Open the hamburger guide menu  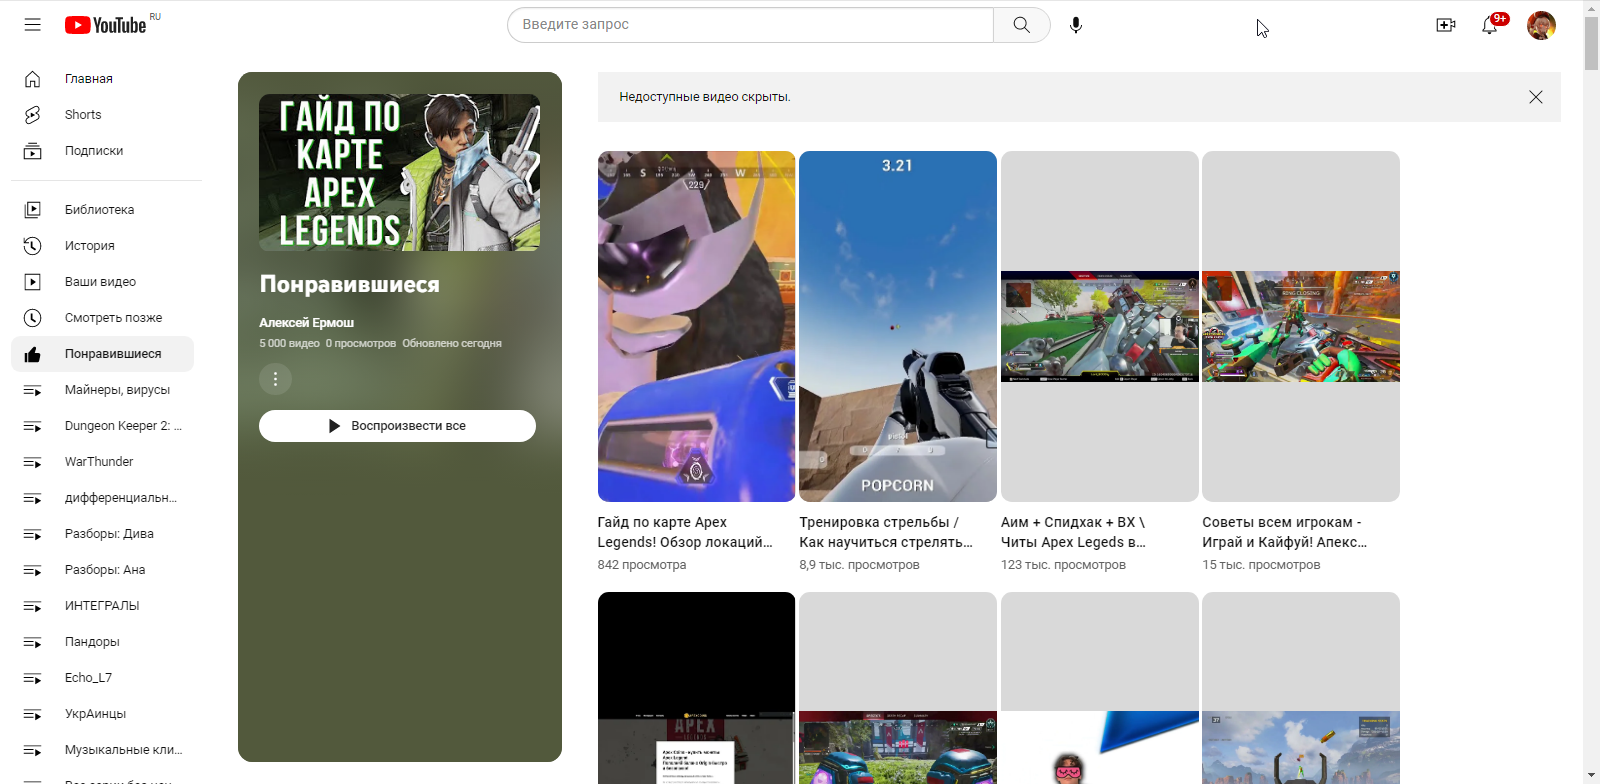(33, 25)
